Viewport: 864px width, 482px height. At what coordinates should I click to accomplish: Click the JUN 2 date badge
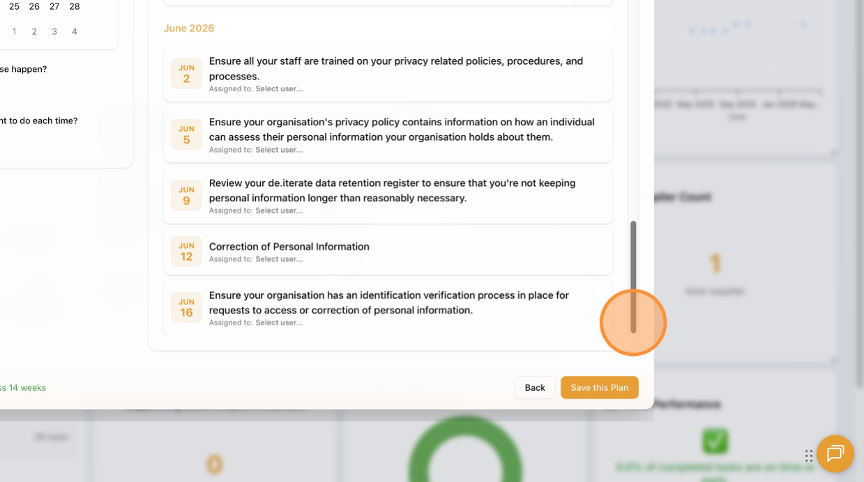(186, 73)
